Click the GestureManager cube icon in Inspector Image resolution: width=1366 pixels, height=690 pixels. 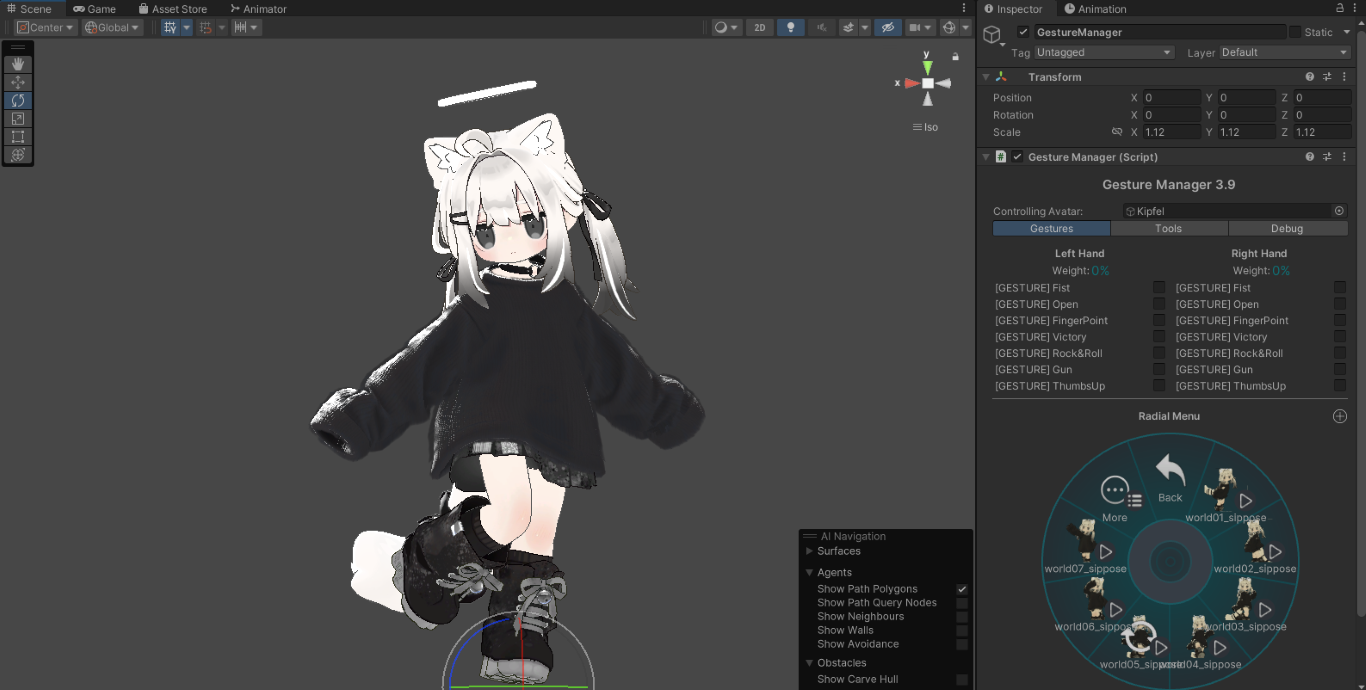(x=991, y=32)
